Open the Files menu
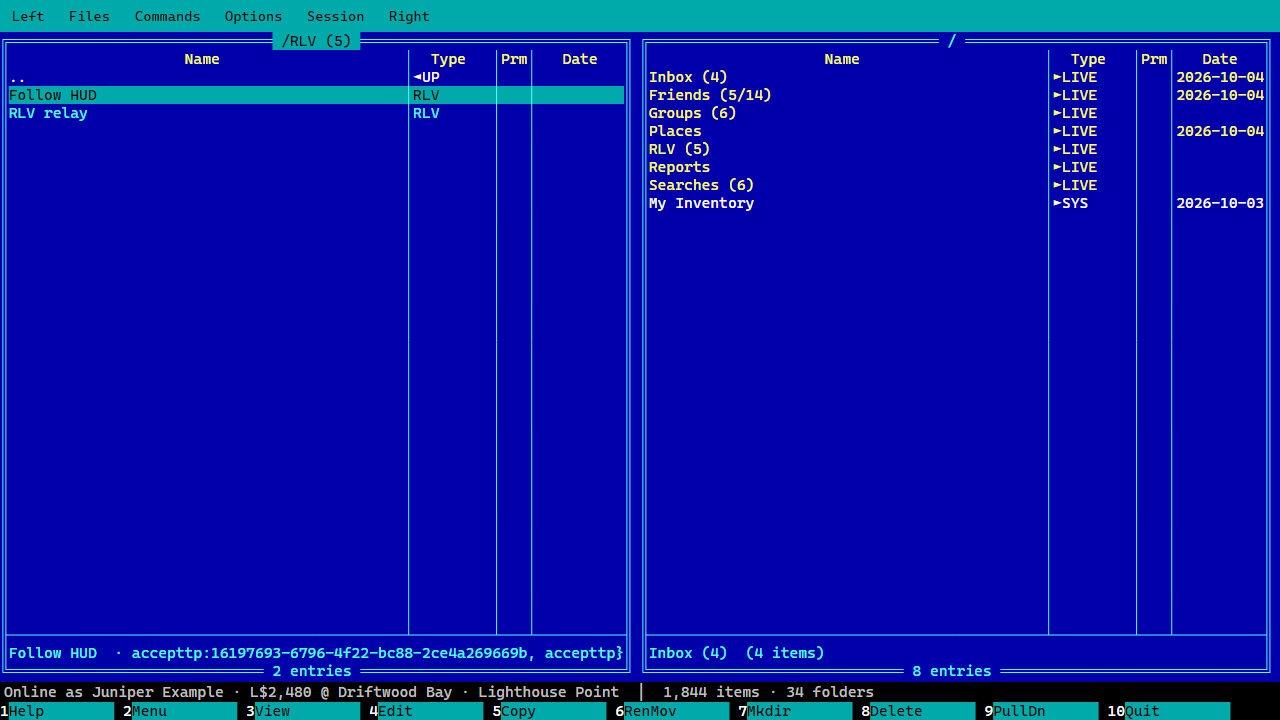The width and height of the screenshot is (1280, 720). tap(89, 16)
